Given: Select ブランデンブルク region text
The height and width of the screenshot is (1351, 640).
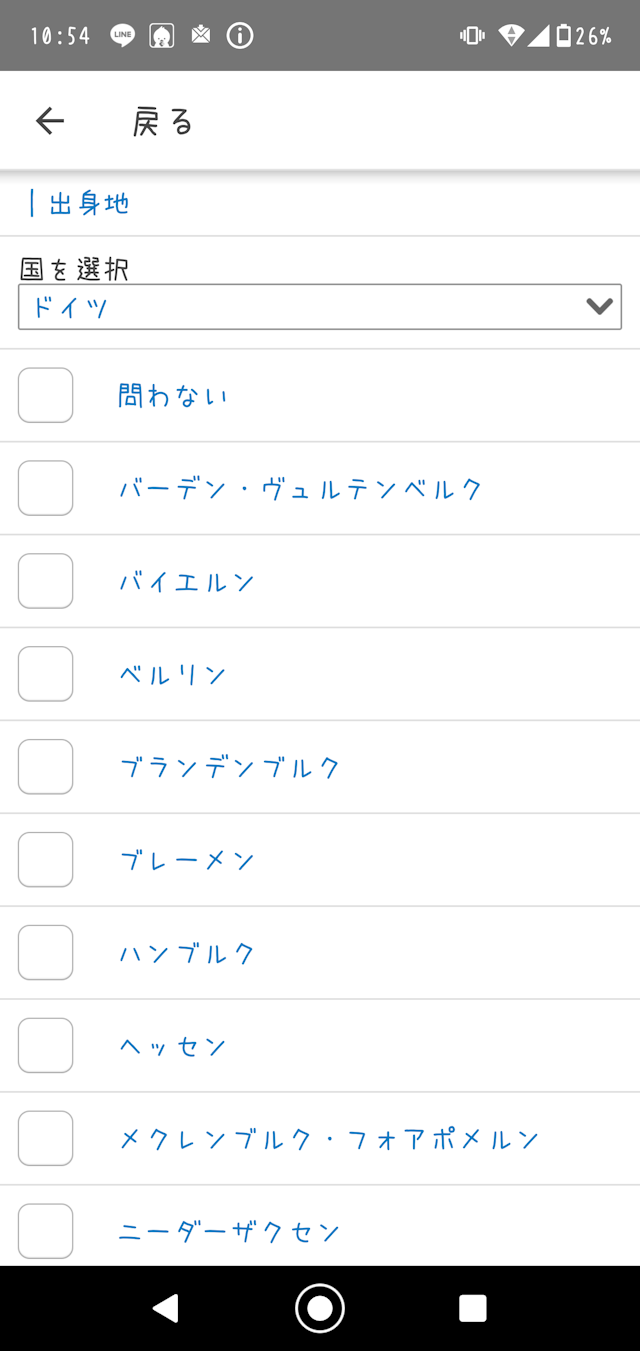Looking at the screenshot, I should (x=230, y=767).
